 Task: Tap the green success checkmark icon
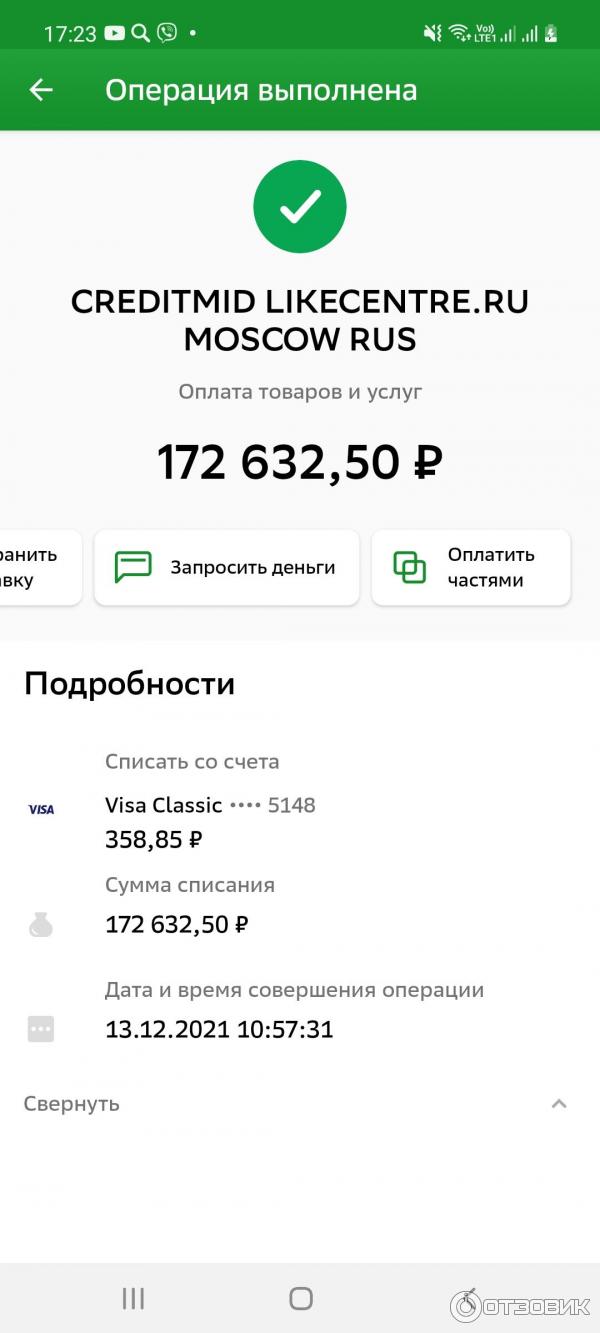click(300, 207)
